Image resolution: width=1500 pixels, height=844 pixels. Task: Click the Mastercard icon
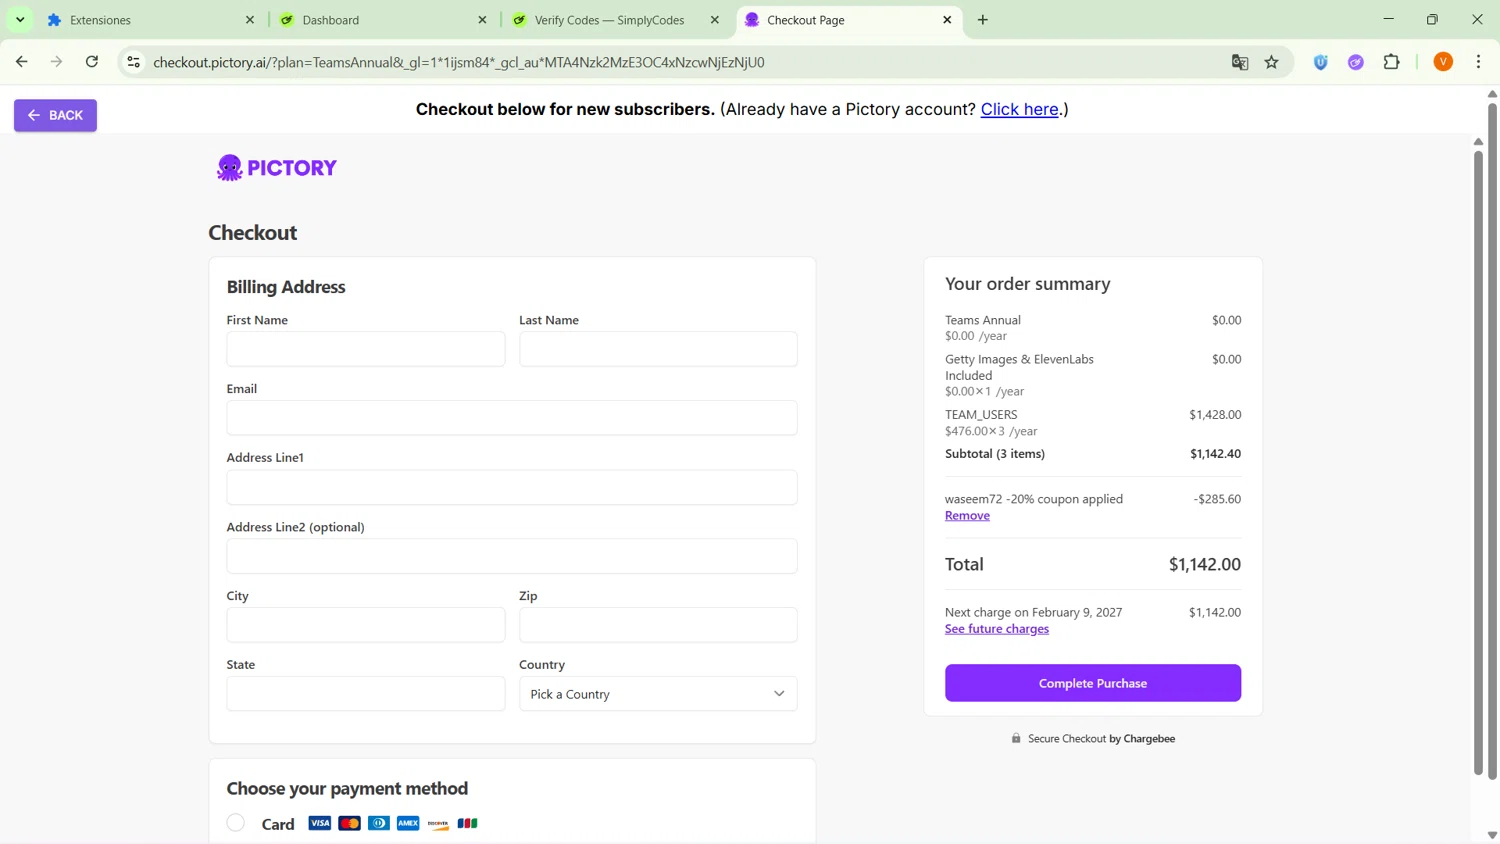349,823
